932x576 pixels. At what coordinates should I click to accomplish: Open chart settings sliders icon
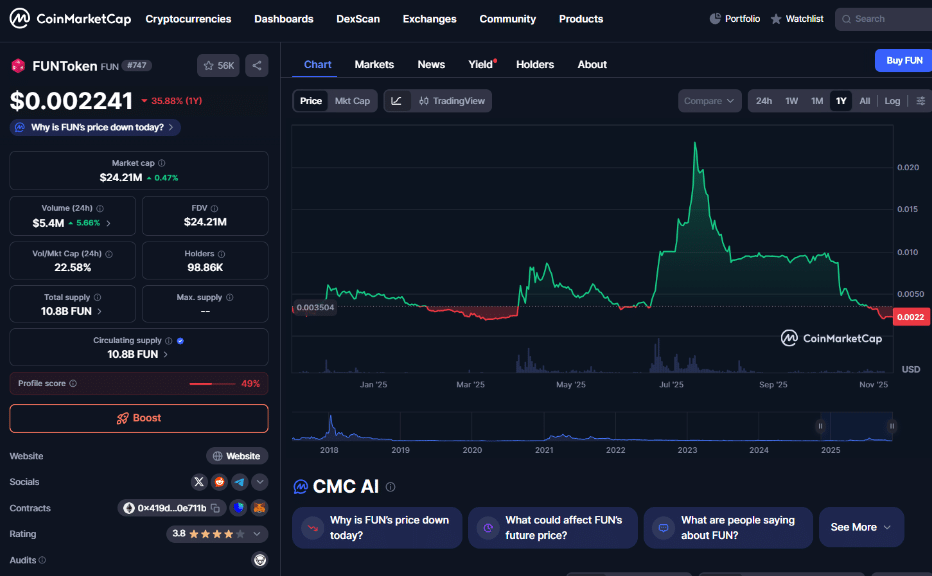point(920,101)
